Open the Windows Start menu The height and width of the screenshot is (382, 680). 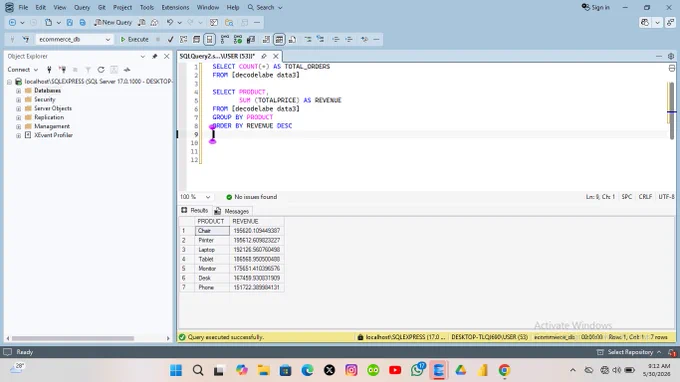click(176, 370)
